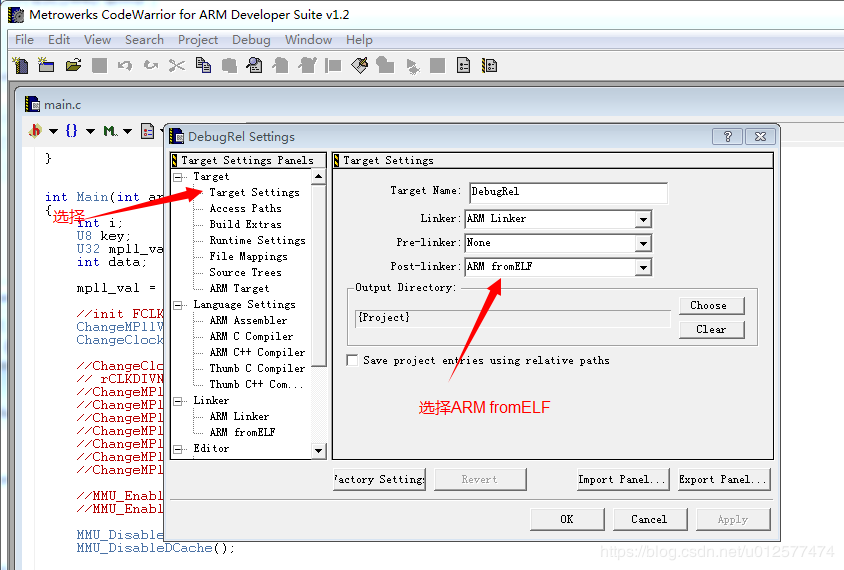This screenshot has width=844, height=570.
Task: Click the Choose button
Action: pos(712,306)
